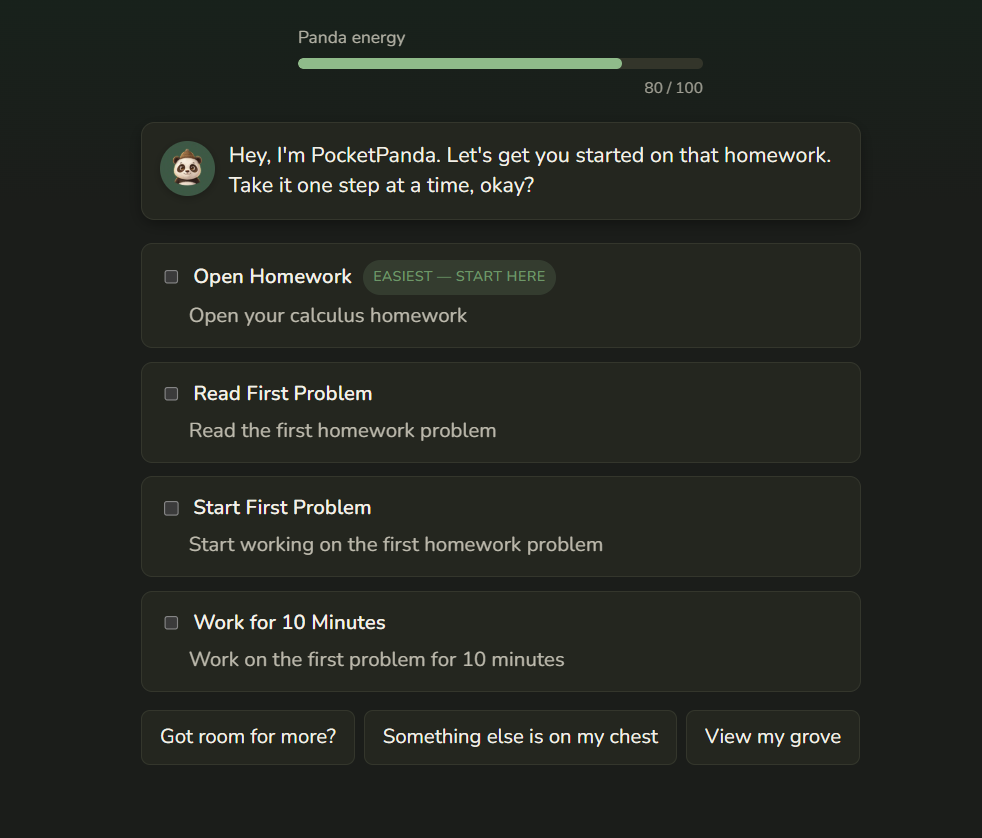Check the Open Homework checkbox

171,277
